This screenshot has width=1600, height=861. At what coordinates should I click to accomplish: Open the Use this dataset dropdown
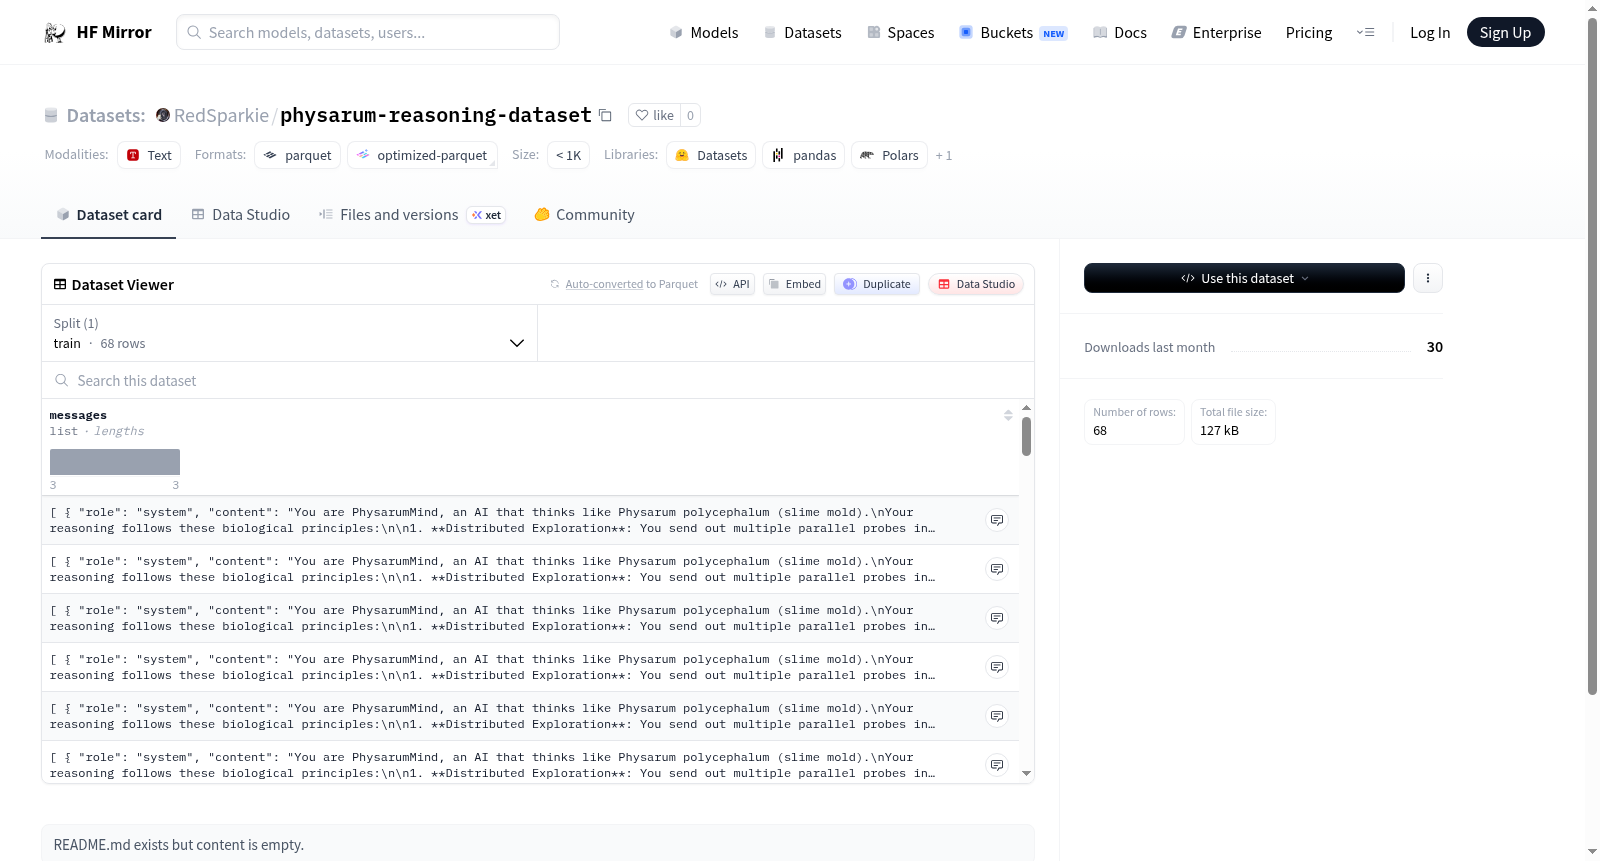click(1244, 278)
